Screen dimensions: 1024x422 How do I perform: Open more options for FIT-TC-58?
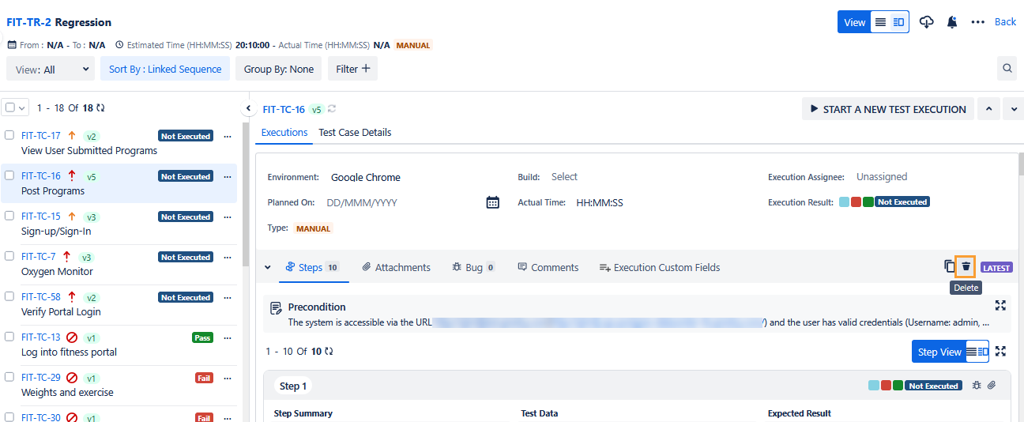coord(227,297)
